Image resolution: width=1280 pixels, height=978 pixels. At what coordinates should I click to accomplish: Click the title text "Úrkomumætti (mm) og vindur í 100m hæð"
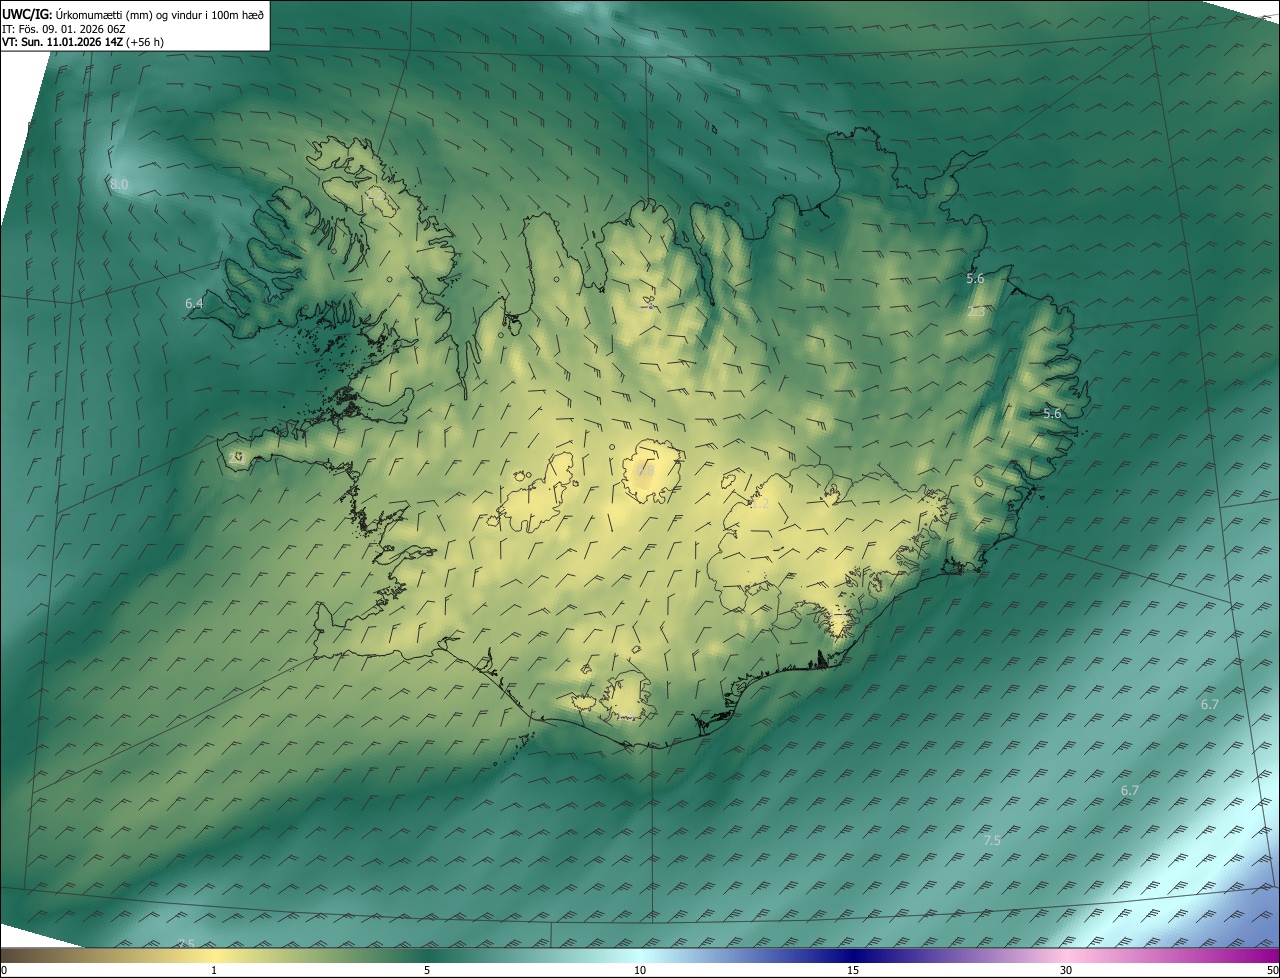(x=158, y=14)
